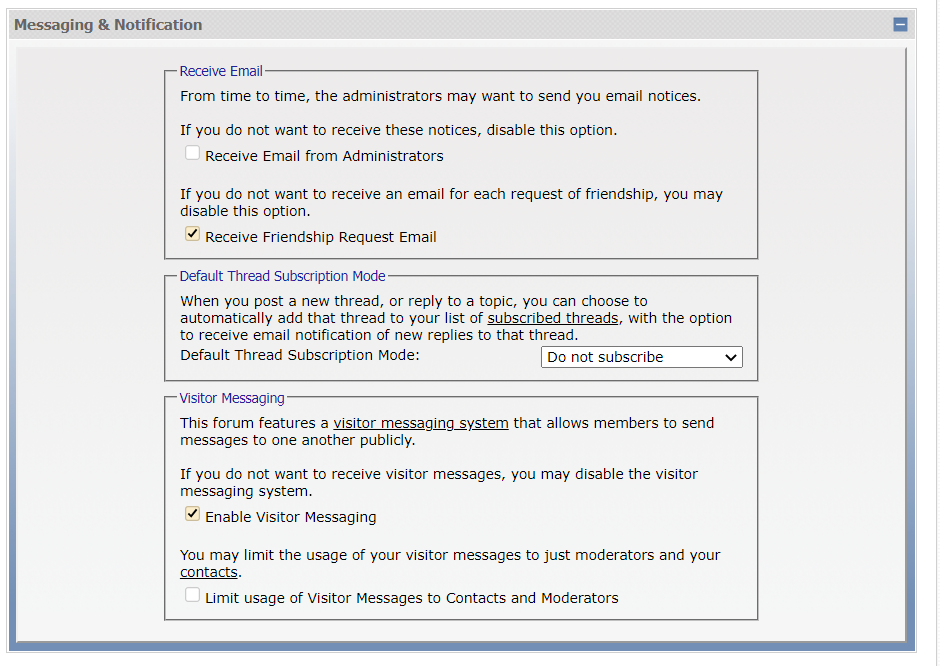The width and height of the screenshot is (940, 666).
Task: Click the Receive Email from Administrators label
Action: (x=324, y=156)
